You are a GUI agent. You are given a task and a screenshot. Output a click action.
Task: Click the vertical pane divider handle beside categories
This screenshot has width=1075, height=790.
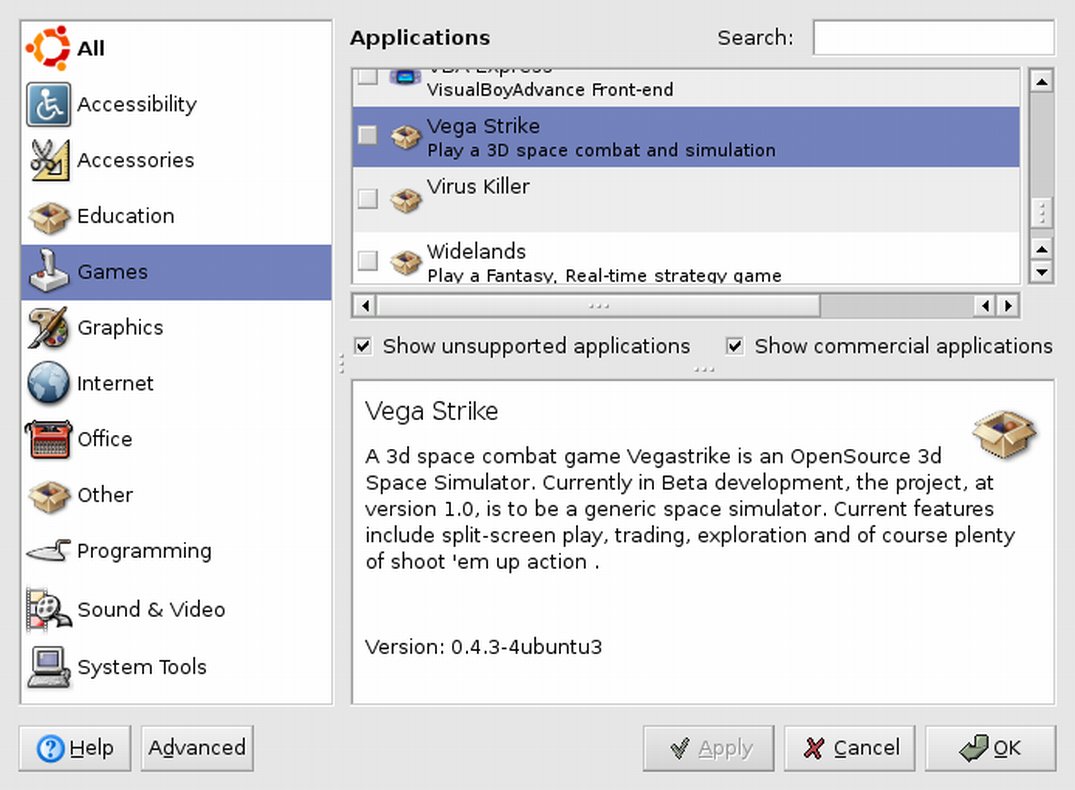pyautogui.click(x=341, y=363)
